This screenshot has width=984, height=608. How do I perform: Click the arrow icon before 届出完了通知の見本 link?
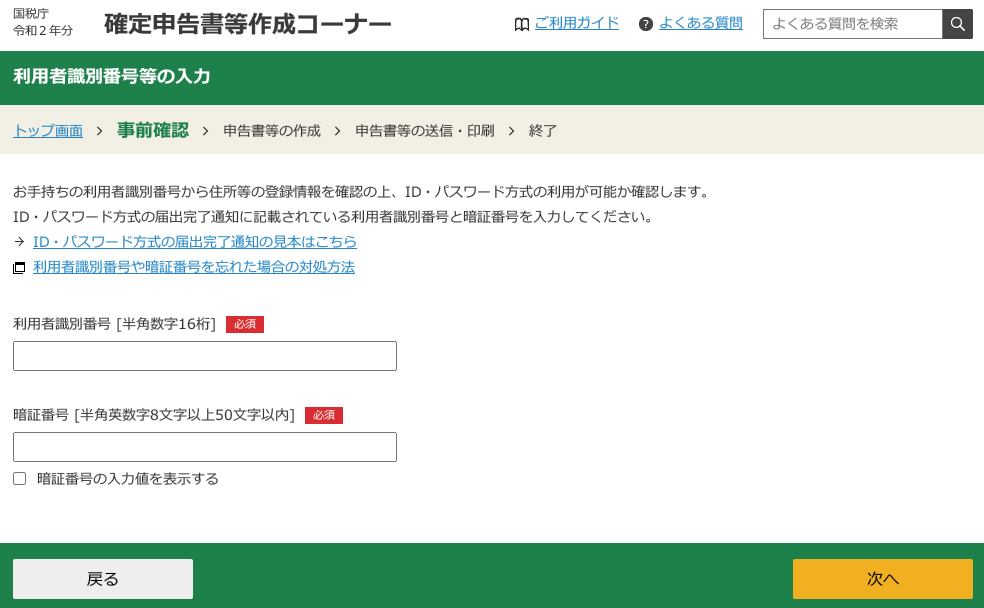click(x=19, y=242)
